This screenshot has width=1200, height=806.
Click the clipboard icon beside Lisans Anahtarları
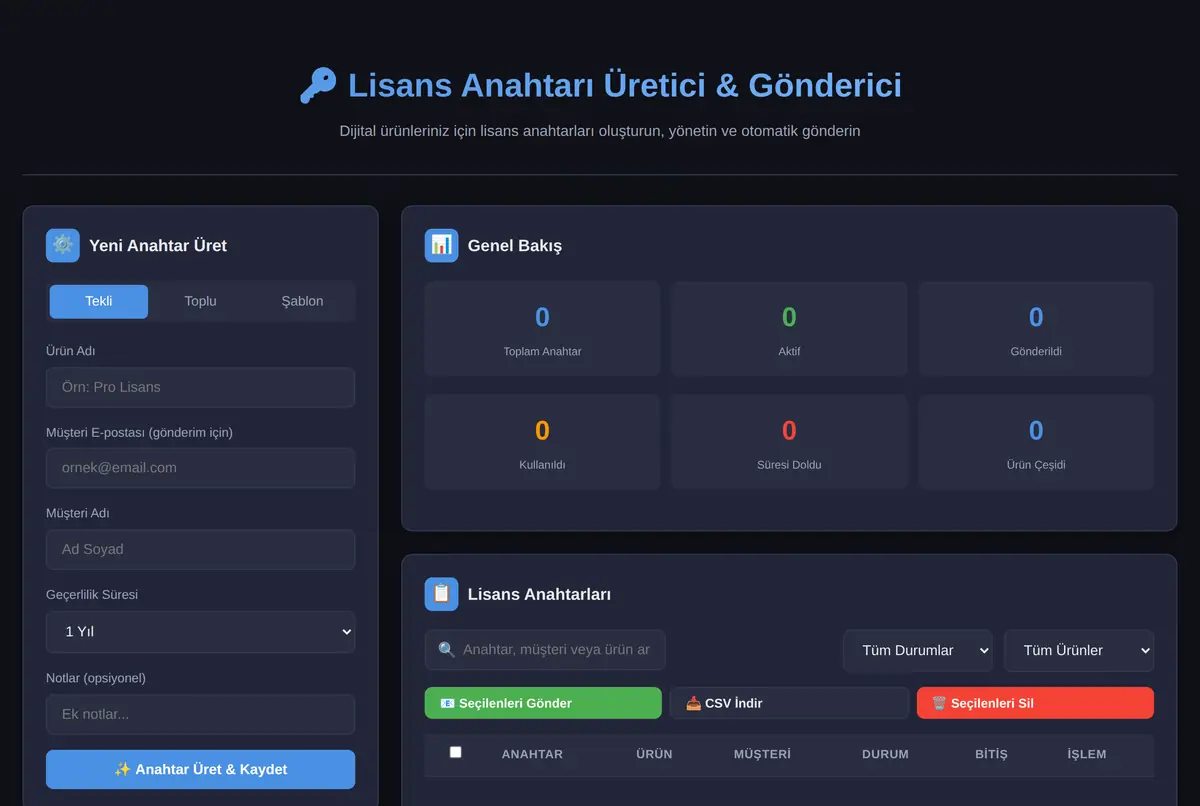click(441, 594)
